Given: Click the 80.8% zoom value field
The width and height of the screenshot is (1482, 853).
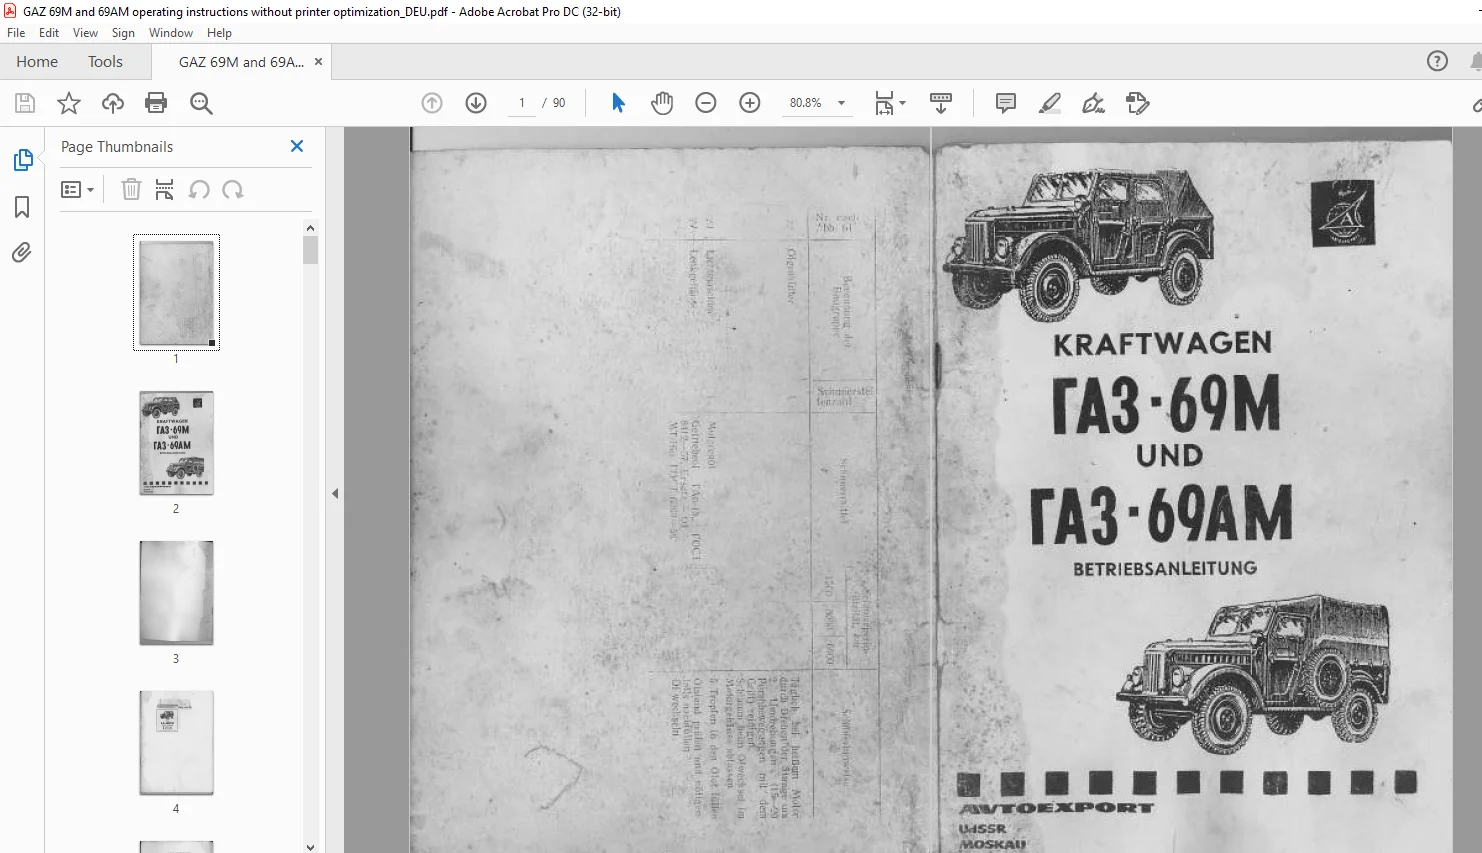Looking at the screenshot, I should pos(806,103).
